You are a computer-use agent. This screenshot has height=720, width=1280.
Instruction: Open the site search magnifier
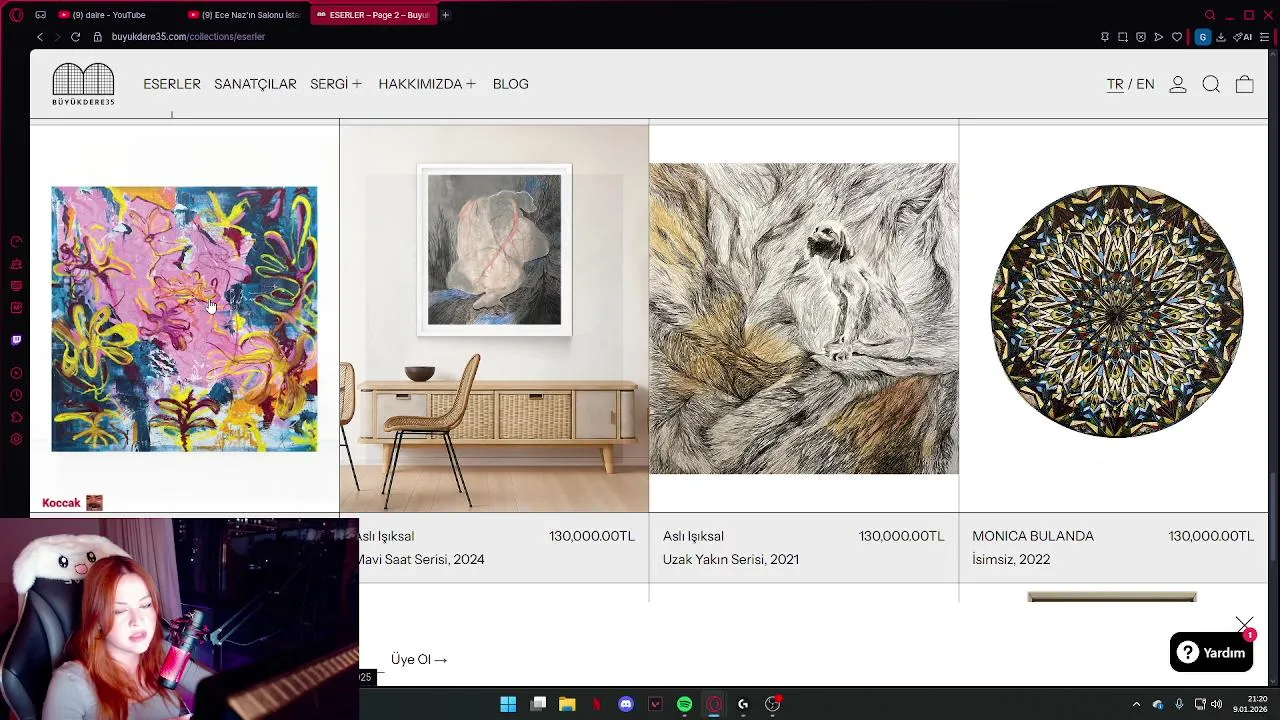tap(1211, 85)
